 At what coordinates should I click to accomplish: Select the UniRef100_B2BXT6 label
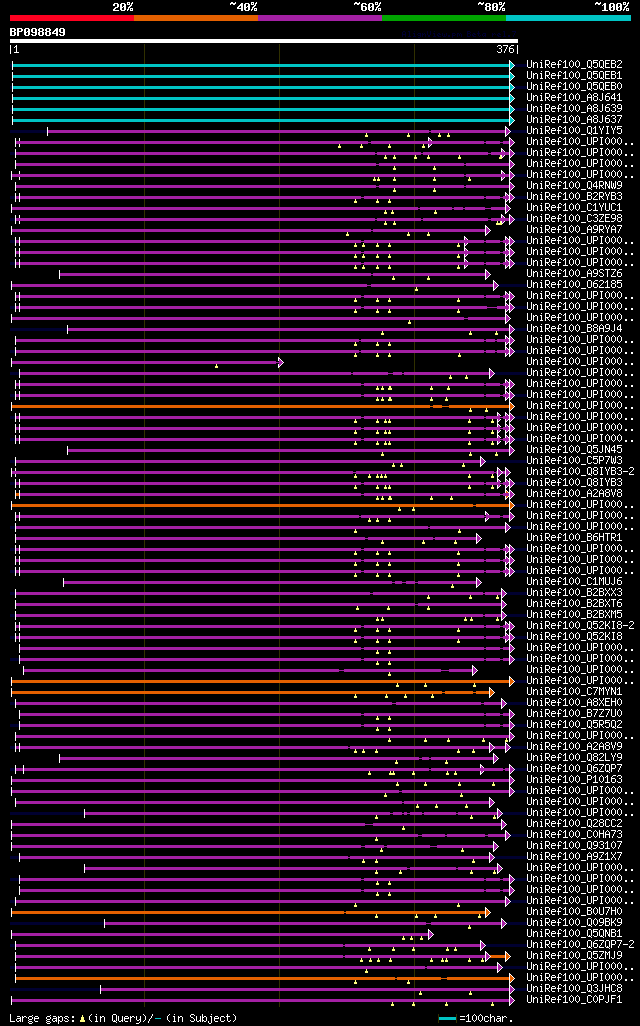point(574,603)
